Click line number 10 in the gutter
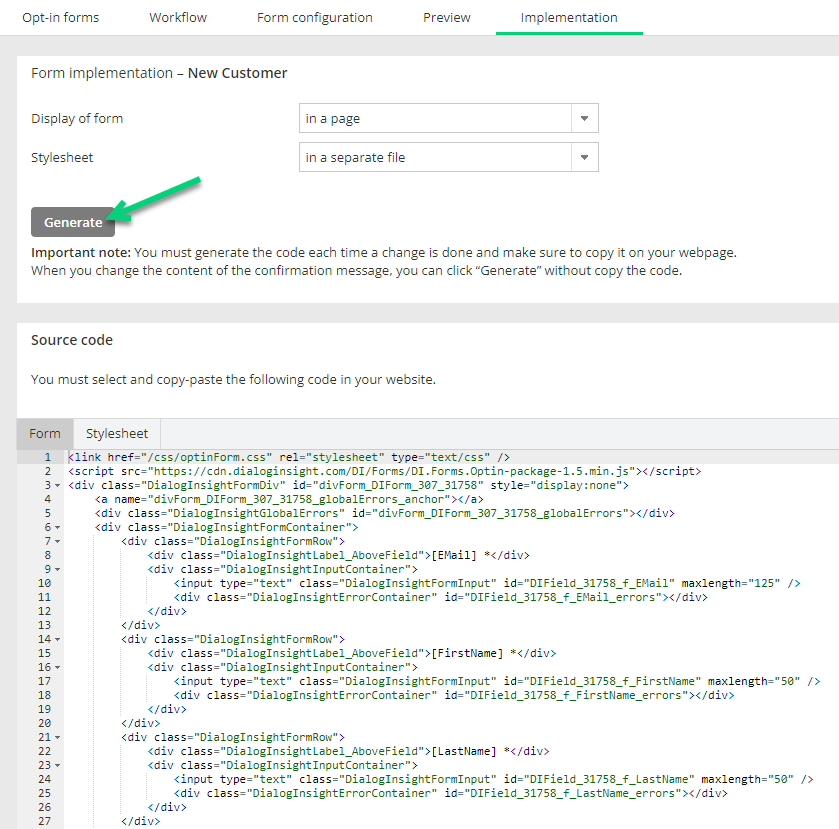This screenshot has width=839, height=829. pos(44,583)
